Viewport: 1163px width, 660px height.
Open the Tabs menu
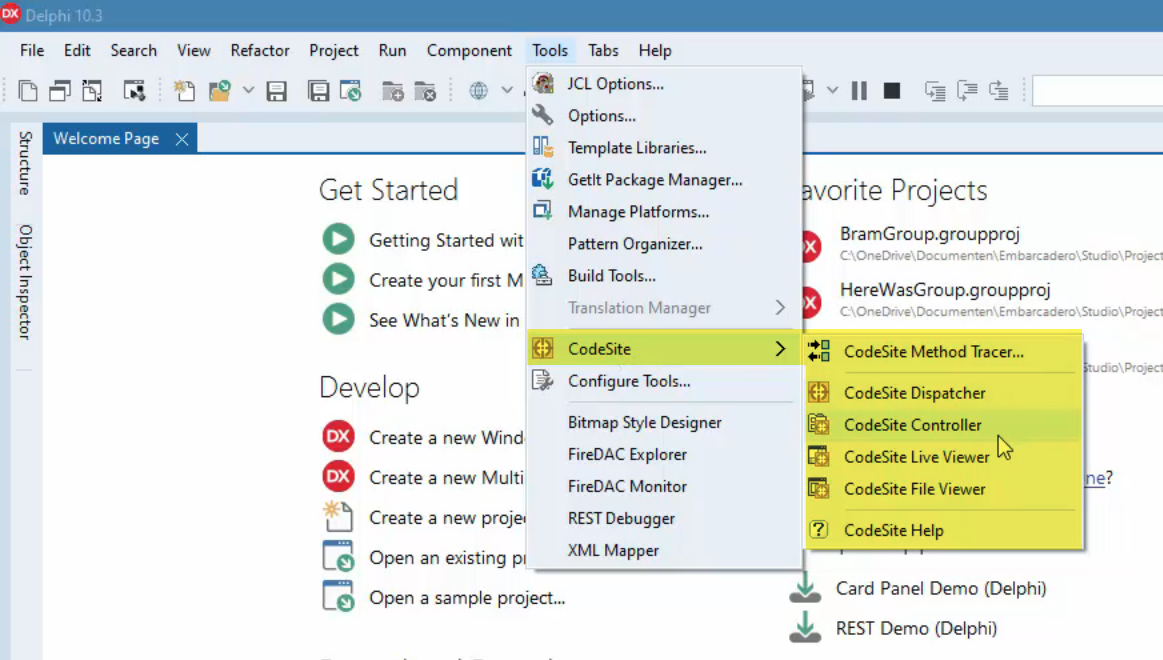[603, 50]
